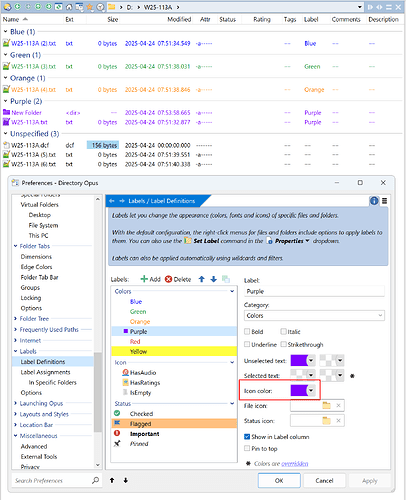406x500 pixels.
Task: Select Label Assignments in preferences tree
Action: pos(45,372)
